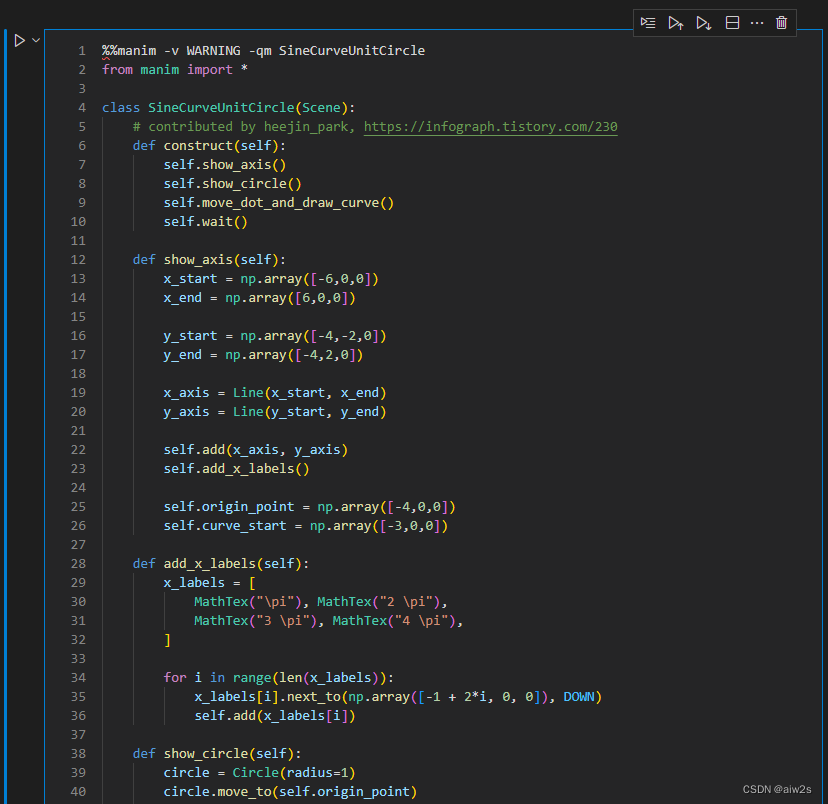Click line number 28 in gutter
828x804 pixels.
[78, 564]
